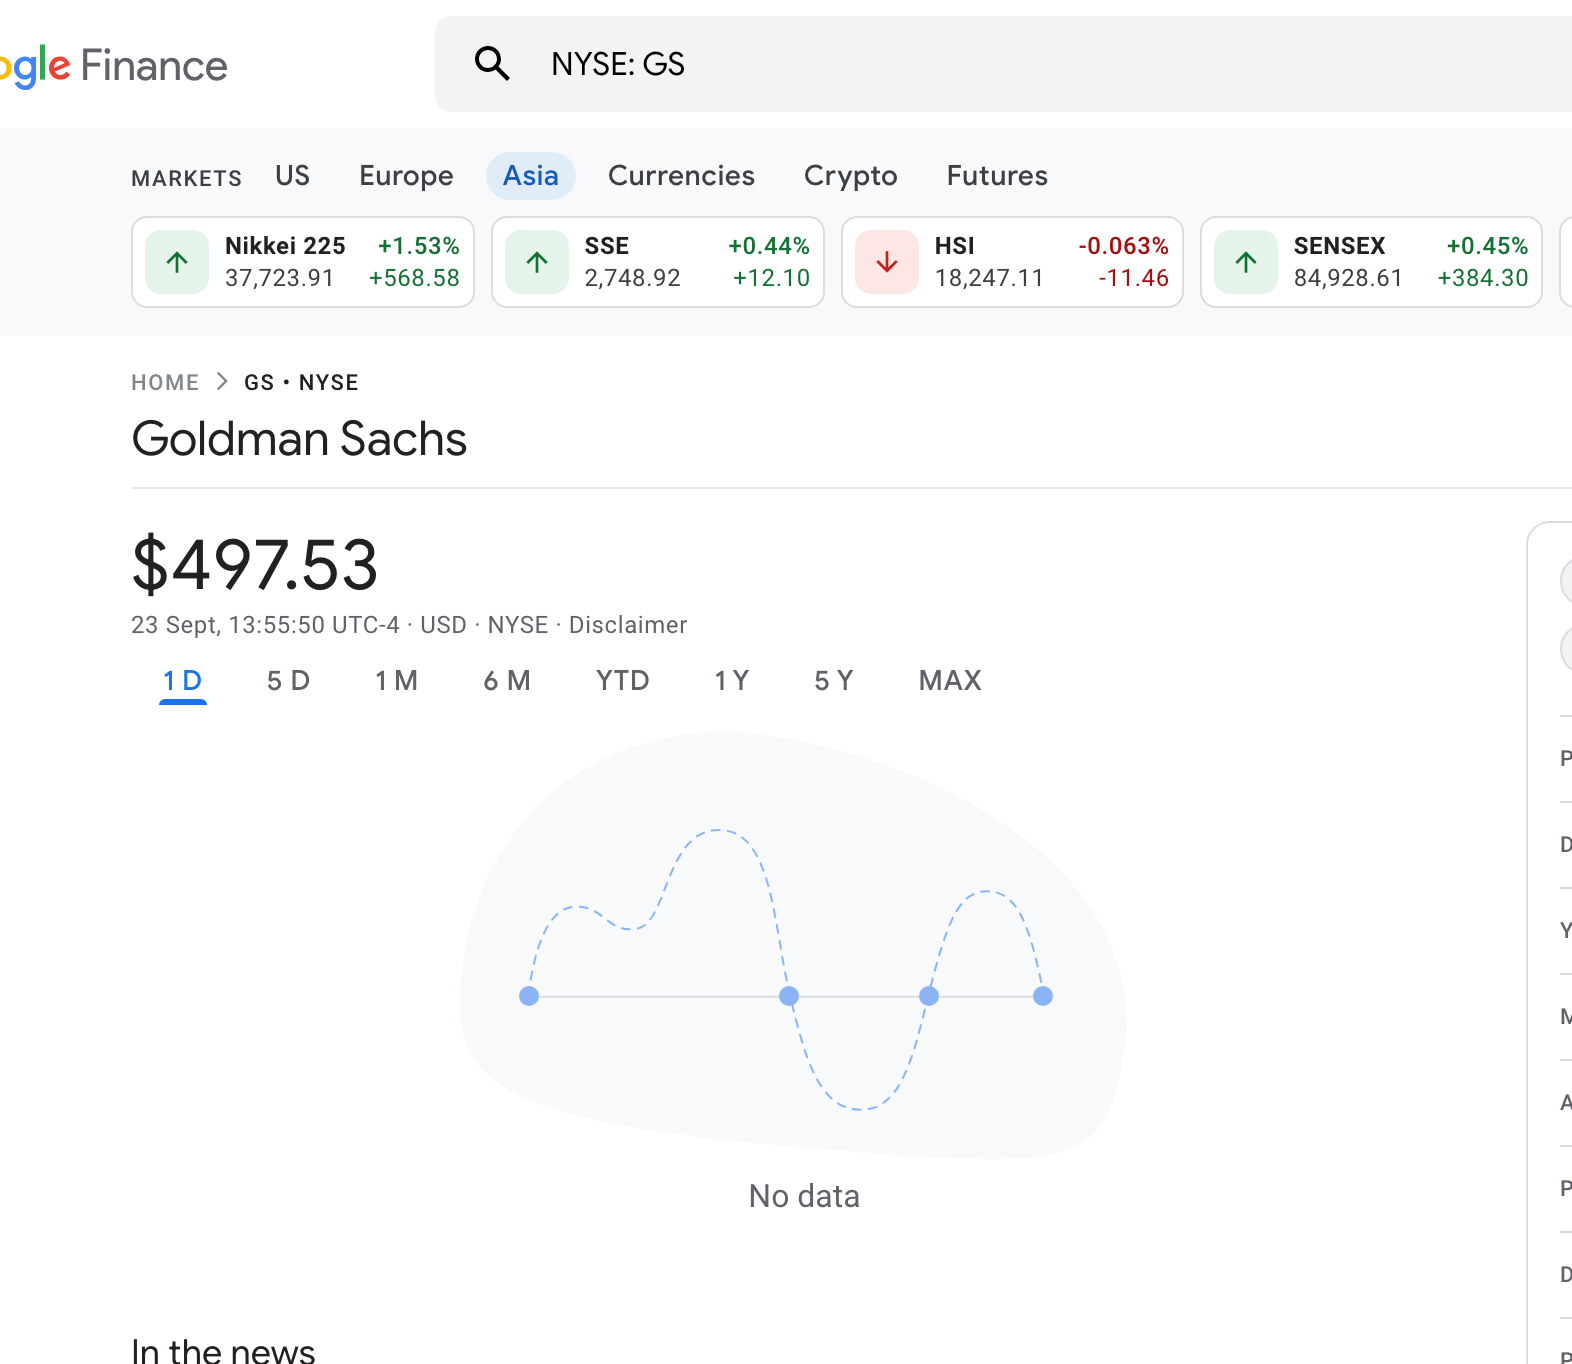Screen dimensions: 1572x1364
Task: Open the Crypto markets tab
Action: [851, 176]
